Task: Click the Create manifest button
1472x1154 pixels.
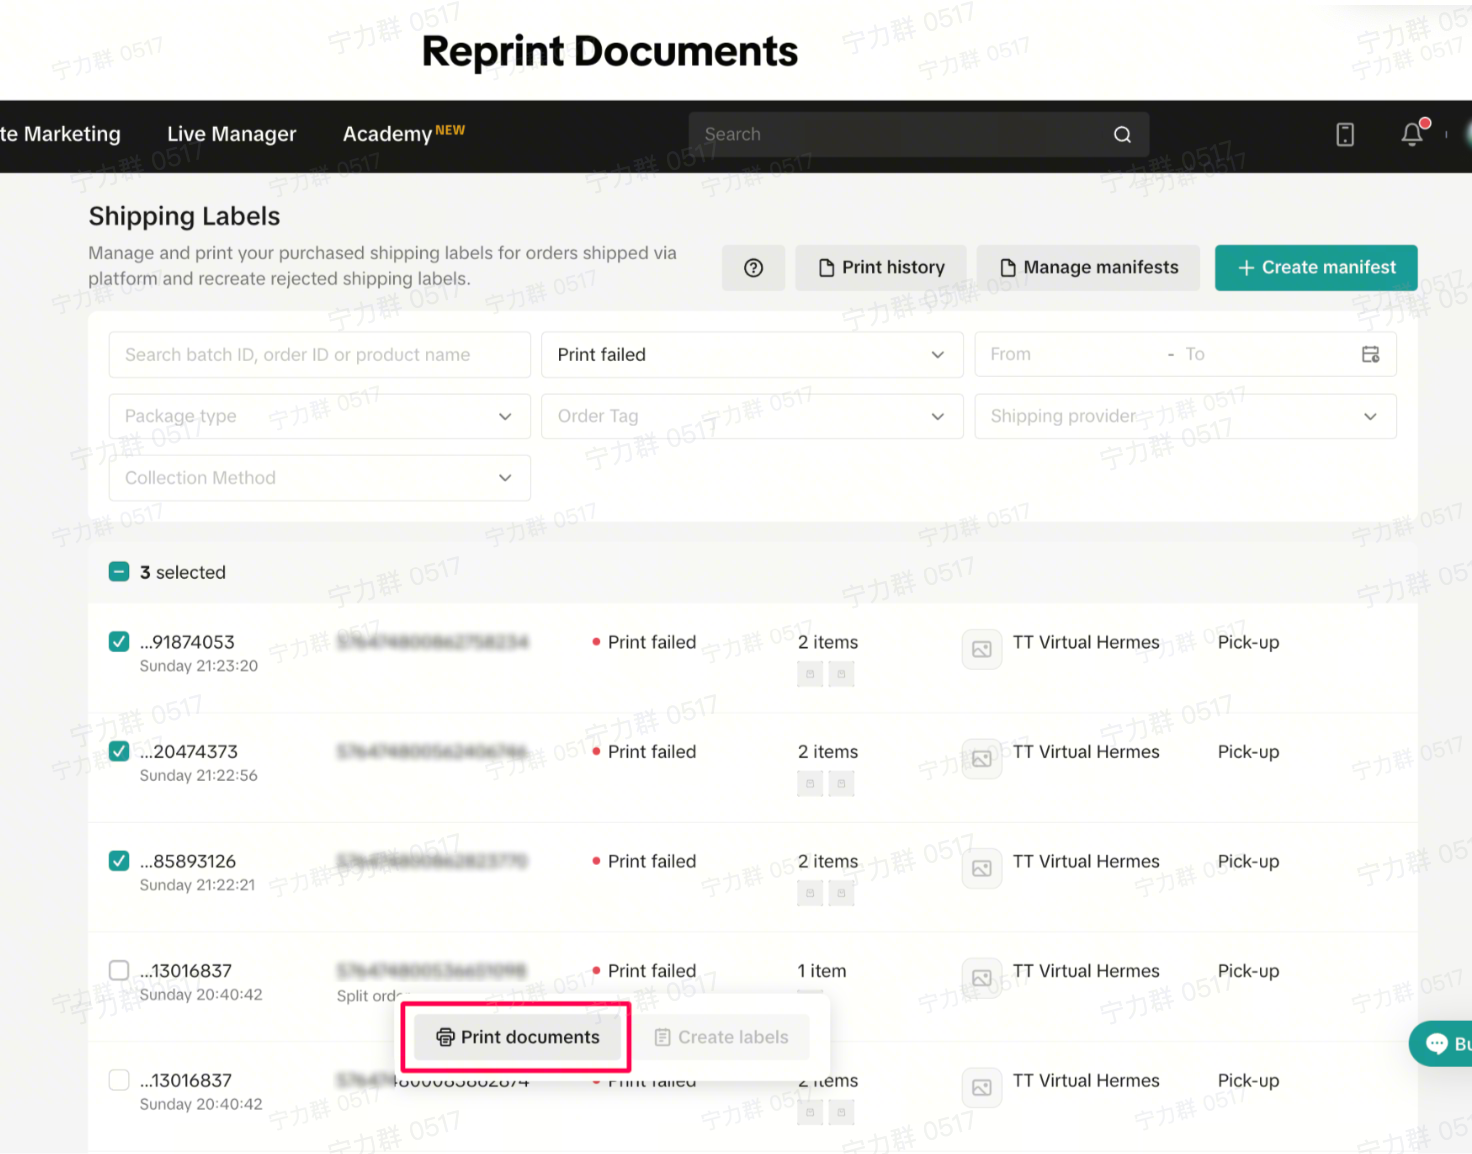Action: pos(1315,268)
